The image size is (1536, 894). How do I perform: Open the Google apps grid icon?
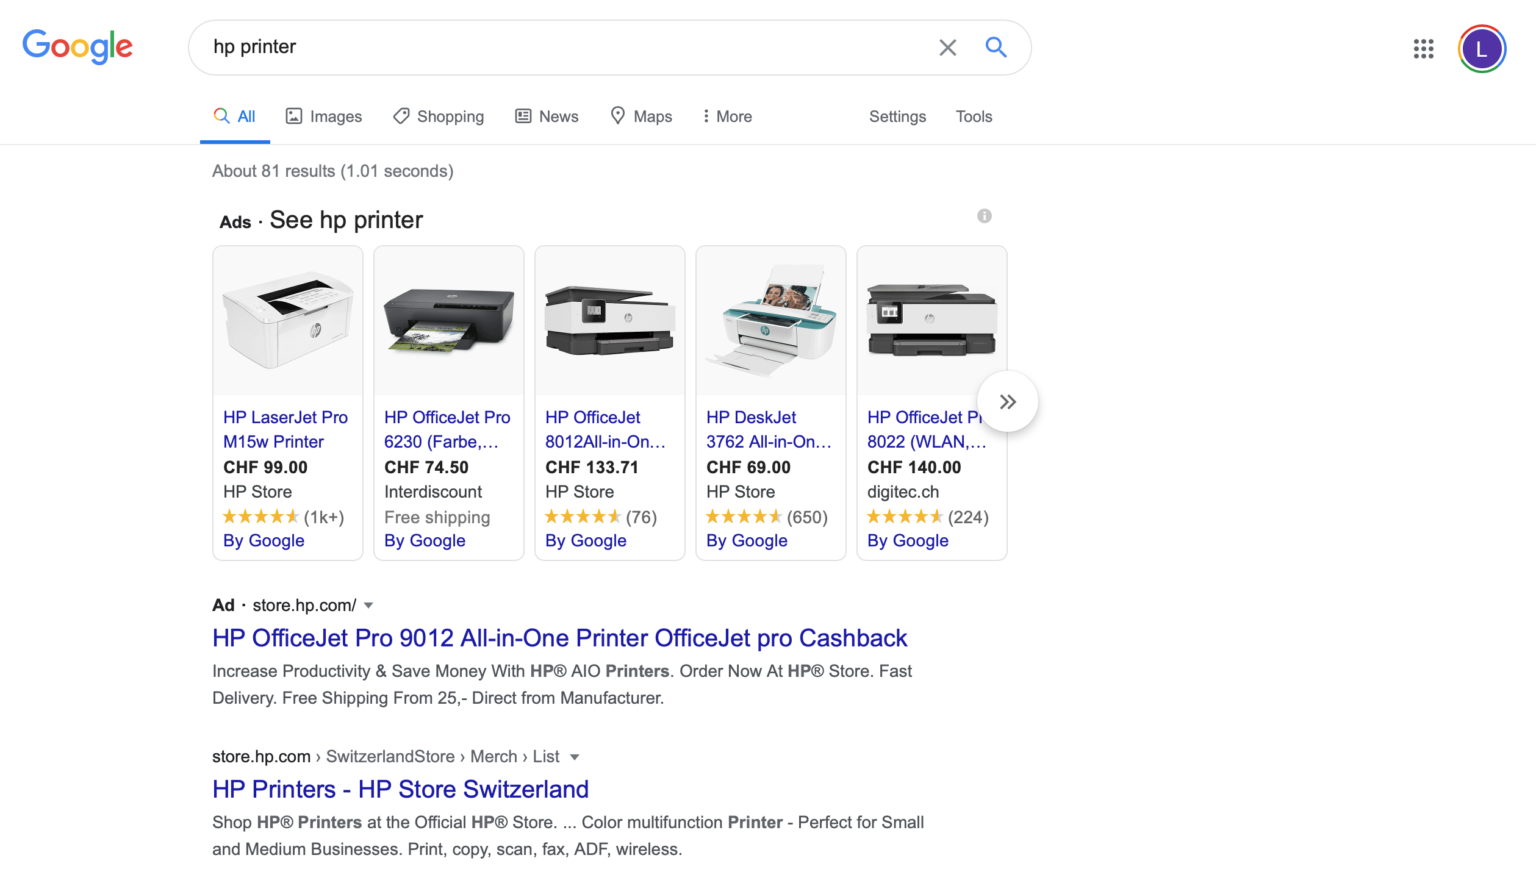point(1423,47)
